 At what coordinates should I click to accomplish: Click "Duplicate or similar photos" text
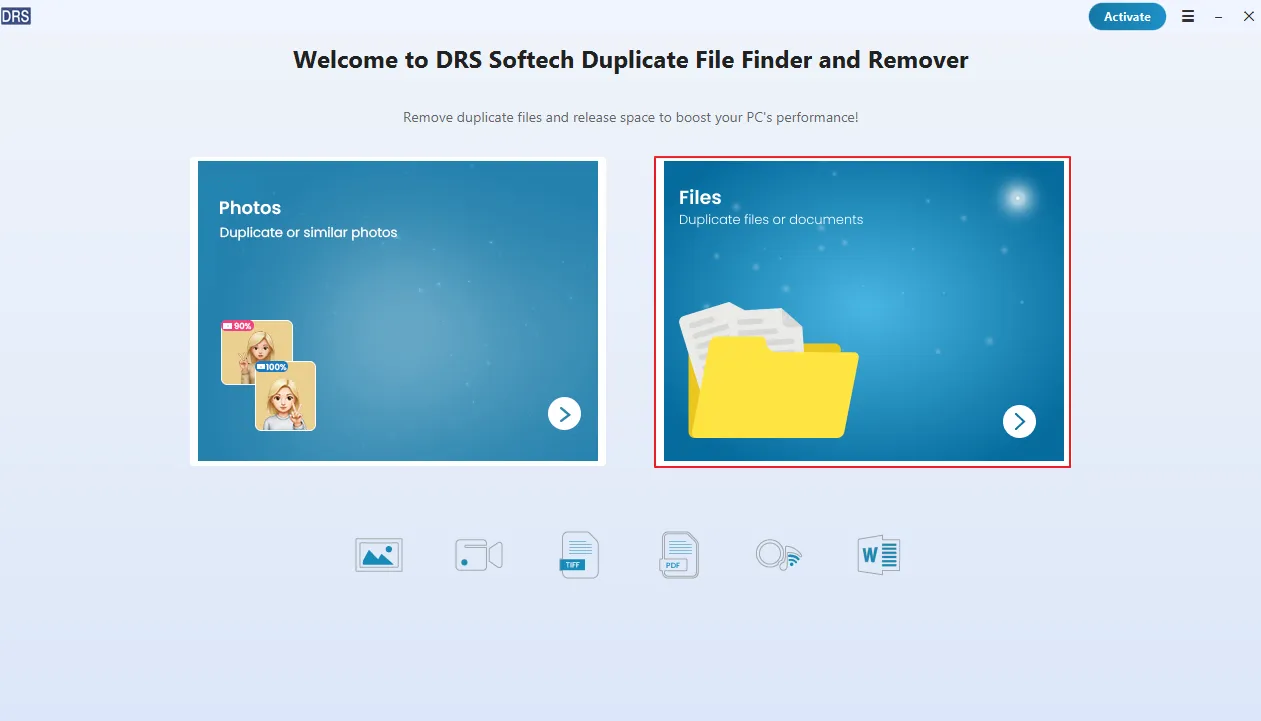click(x=309, y=232)
